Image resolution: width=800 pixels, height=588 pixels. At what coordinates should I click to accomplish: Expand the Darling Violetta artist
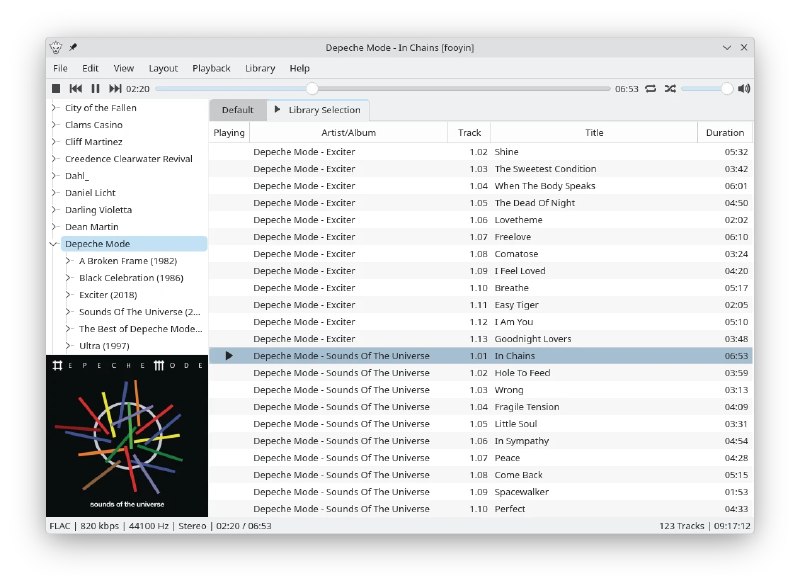55,210
